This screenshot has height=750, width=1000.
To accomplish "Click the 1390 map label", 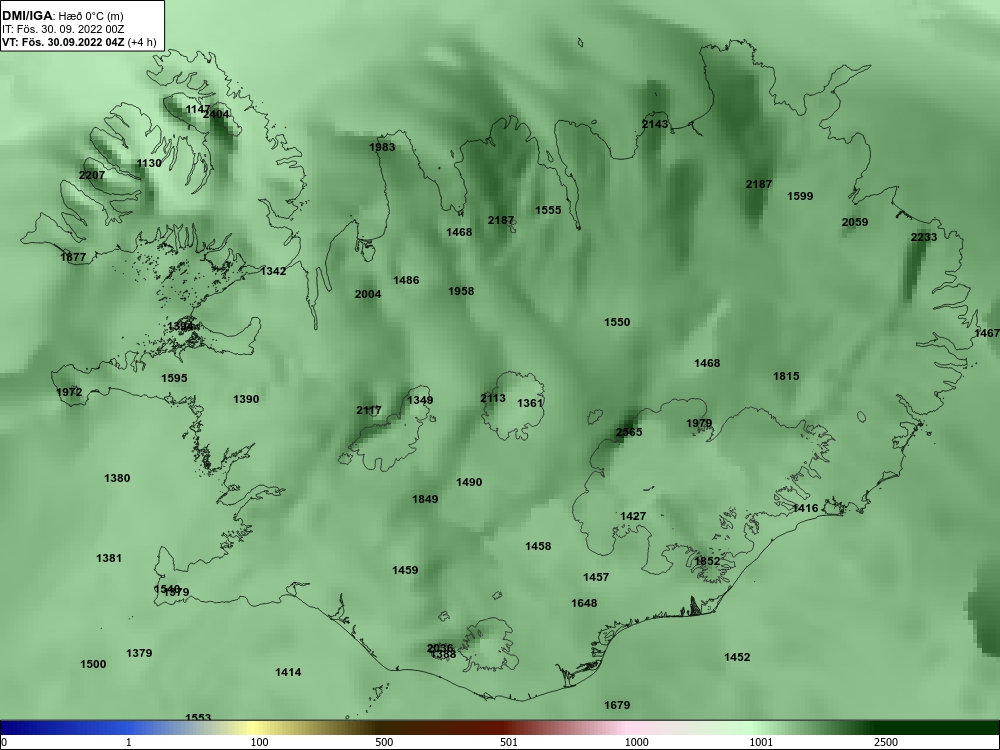I will click(246, 400).
